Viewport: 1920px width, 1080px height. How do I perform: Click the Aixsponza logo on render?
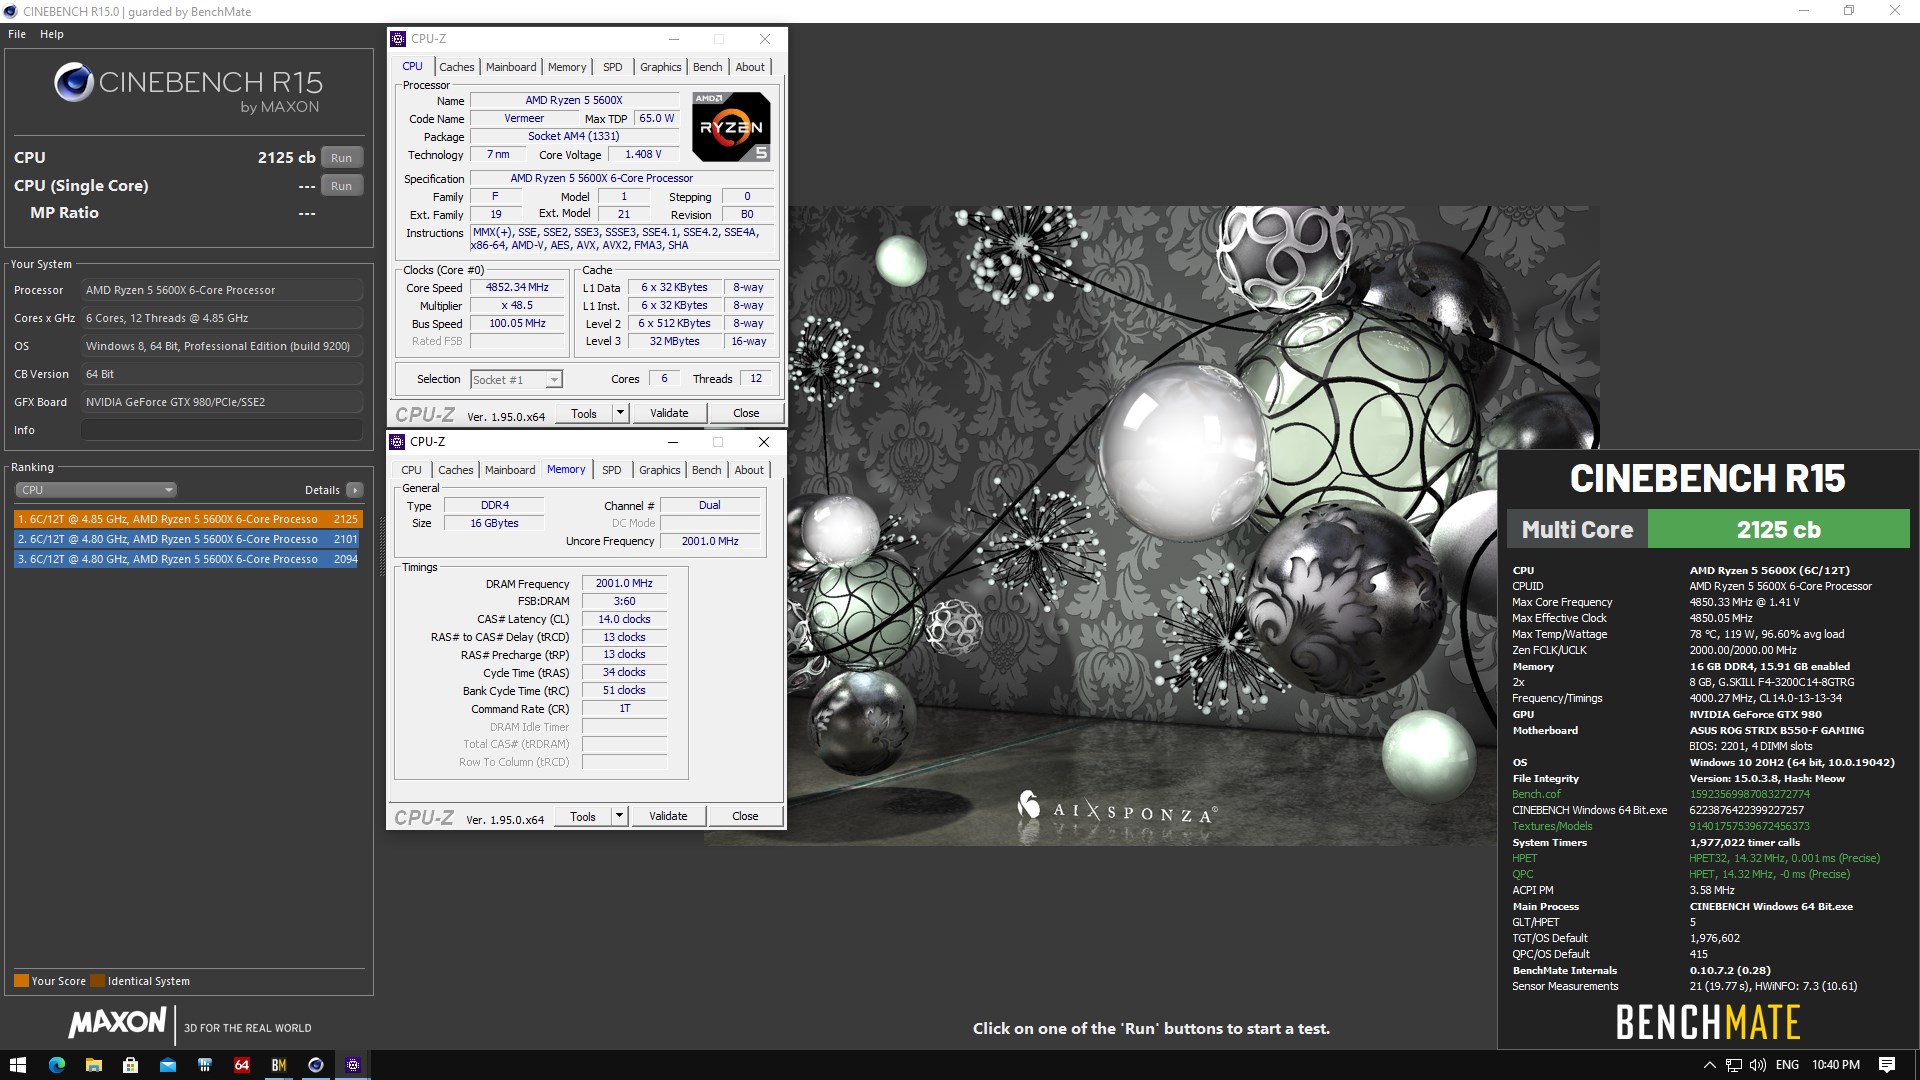coord(1115,808)
